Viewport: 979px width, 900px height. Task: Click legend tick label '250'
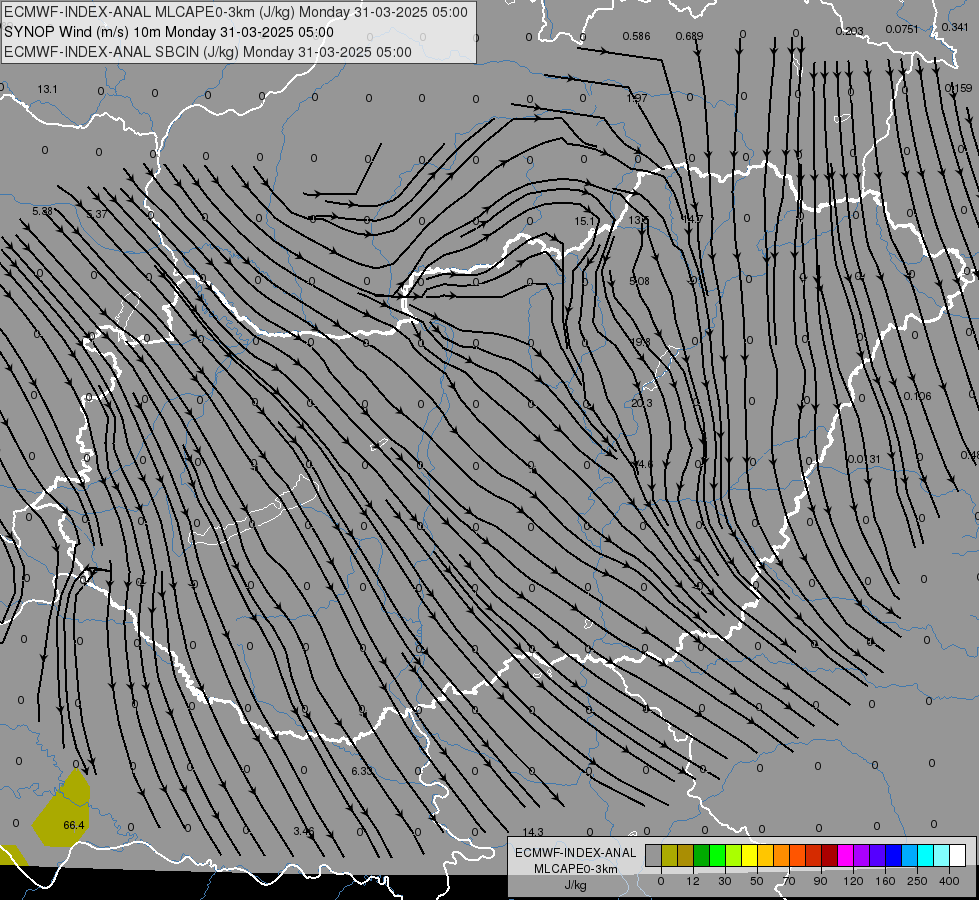(917, 881)
